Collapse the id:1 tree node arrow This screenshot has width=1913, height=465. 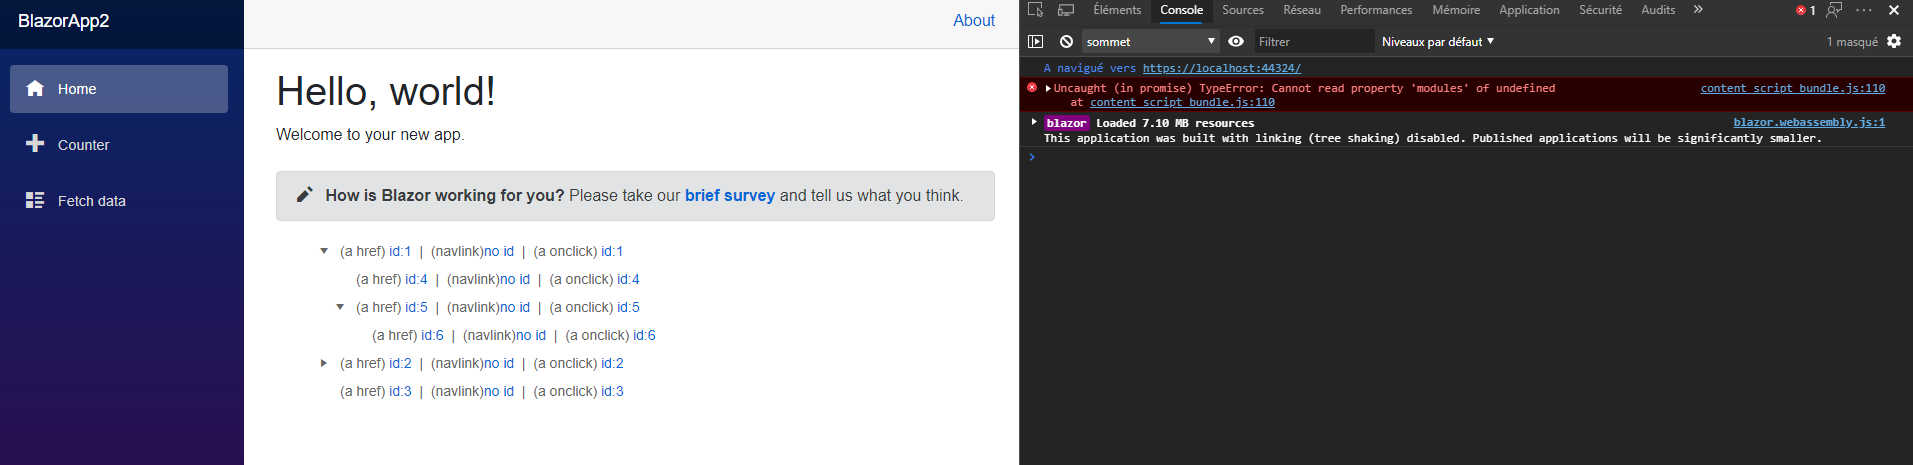pyautogui.click(x=324, y=251)
